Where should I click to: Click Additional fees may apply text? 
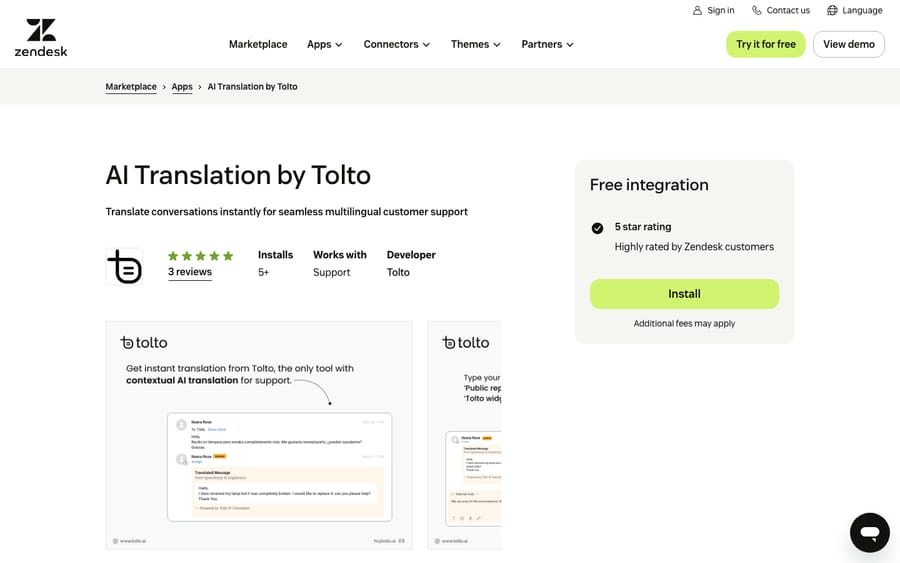pyautogui.click(x=684, y=324)
